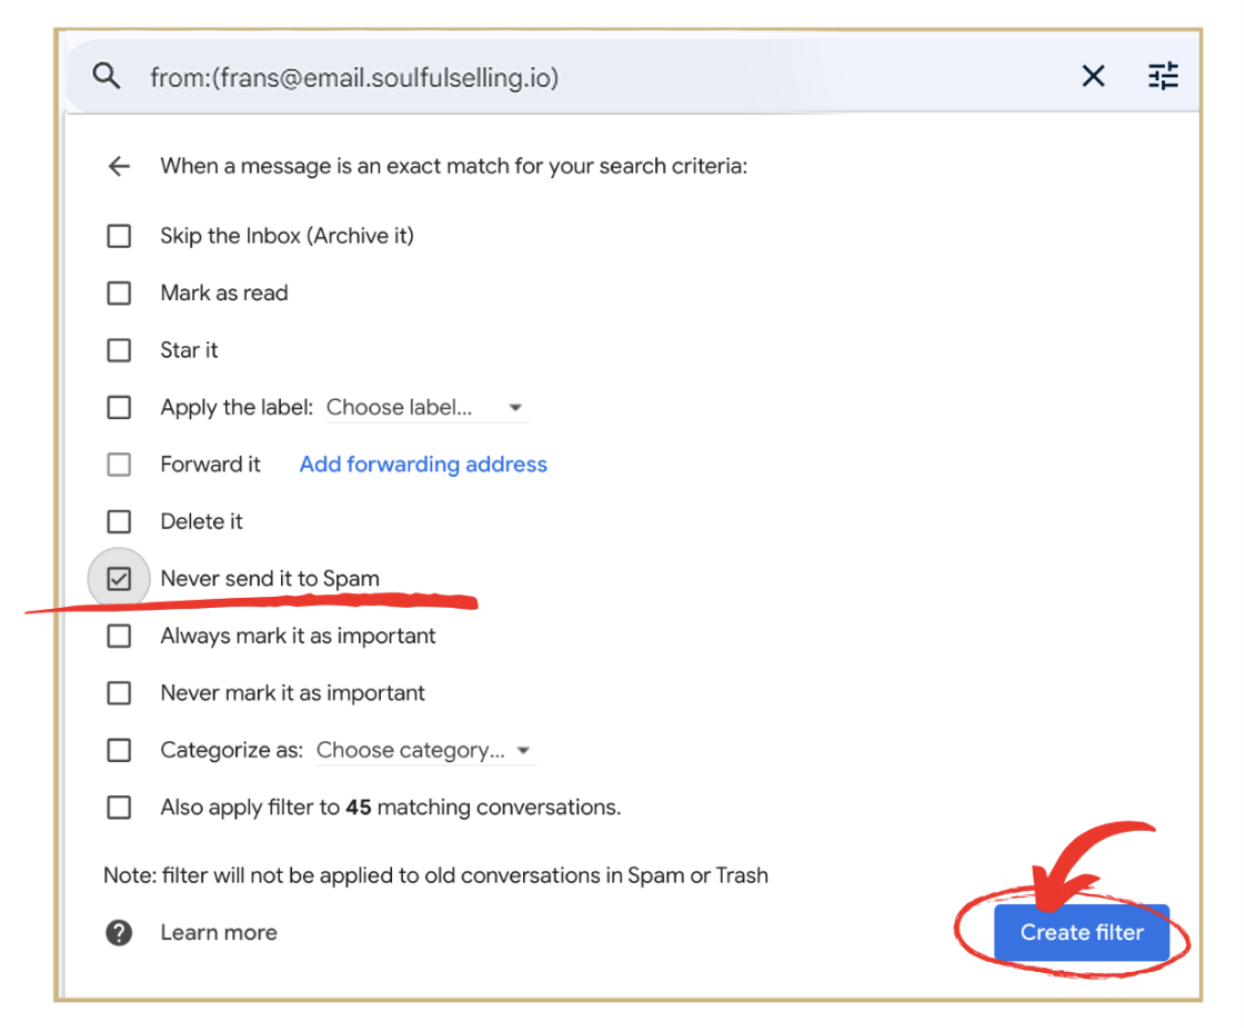Clear the search with the X icon

pos(1093,76)
